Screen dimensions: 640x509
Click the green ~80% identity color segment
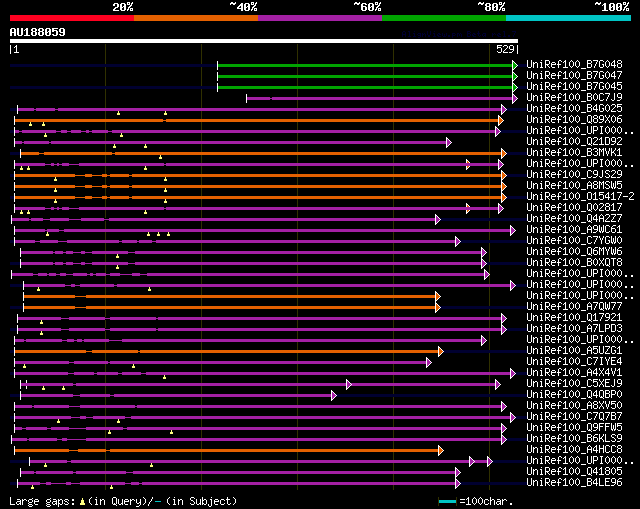pyautogui.click(x=444, y=18)
